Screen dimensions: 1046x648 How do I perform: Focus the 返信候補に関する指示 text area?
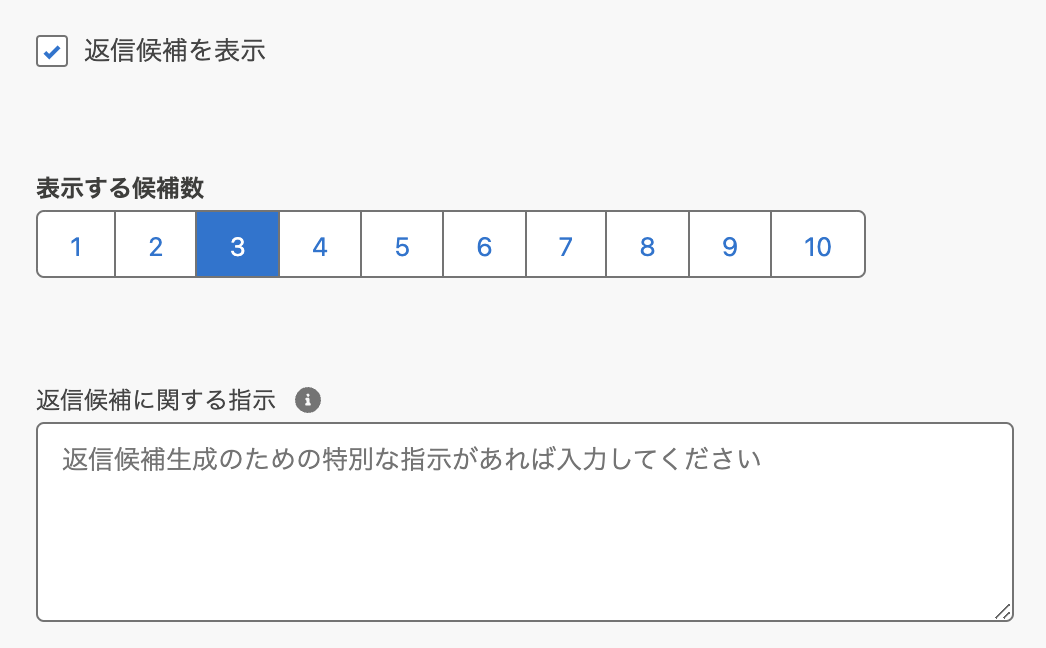point(524,522)
